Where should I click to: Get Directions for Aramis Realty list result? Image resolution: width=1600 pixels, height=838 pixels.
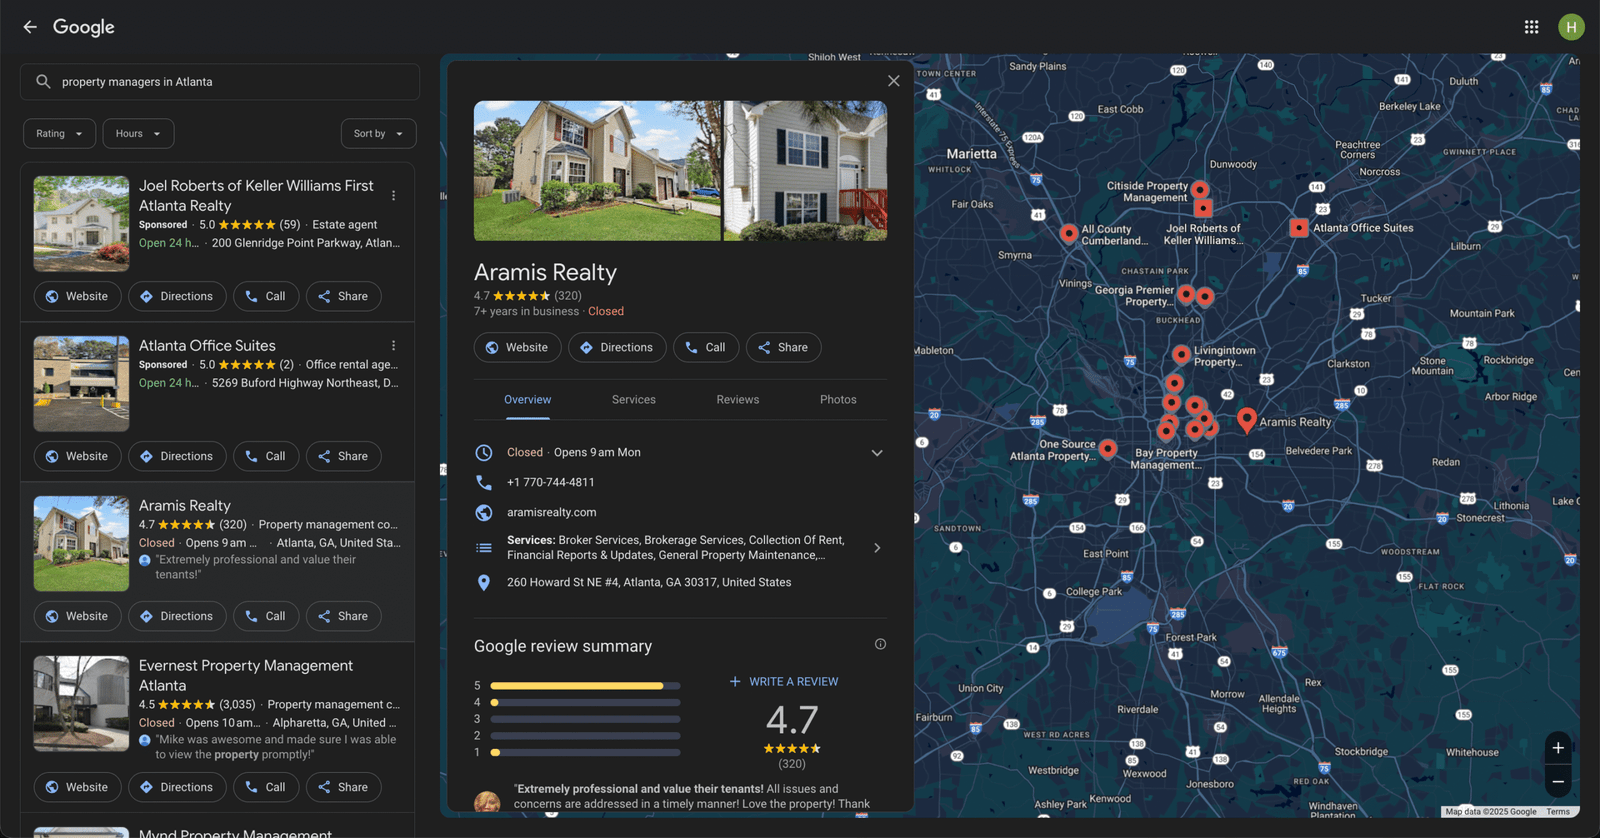(x=177, y=617)
